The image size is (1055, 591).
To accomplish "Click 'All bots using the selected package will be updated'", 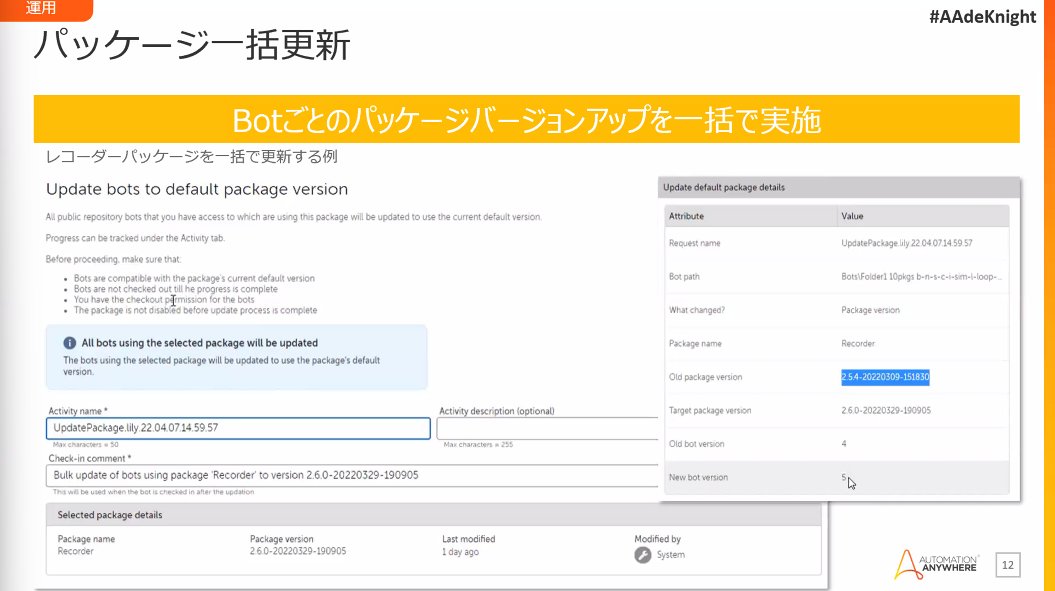I will point(199,343).
